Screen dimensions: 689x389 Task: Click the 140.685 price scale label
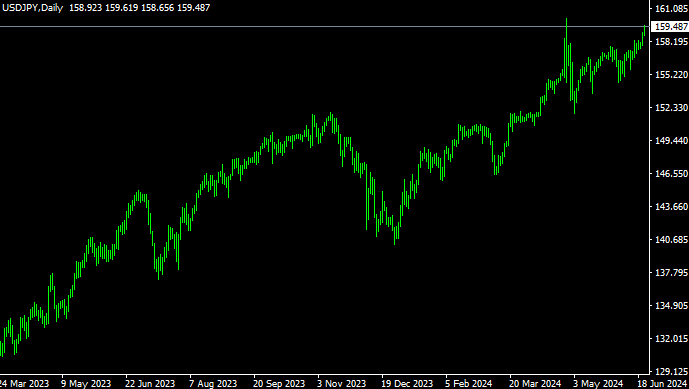pos(671,240)
